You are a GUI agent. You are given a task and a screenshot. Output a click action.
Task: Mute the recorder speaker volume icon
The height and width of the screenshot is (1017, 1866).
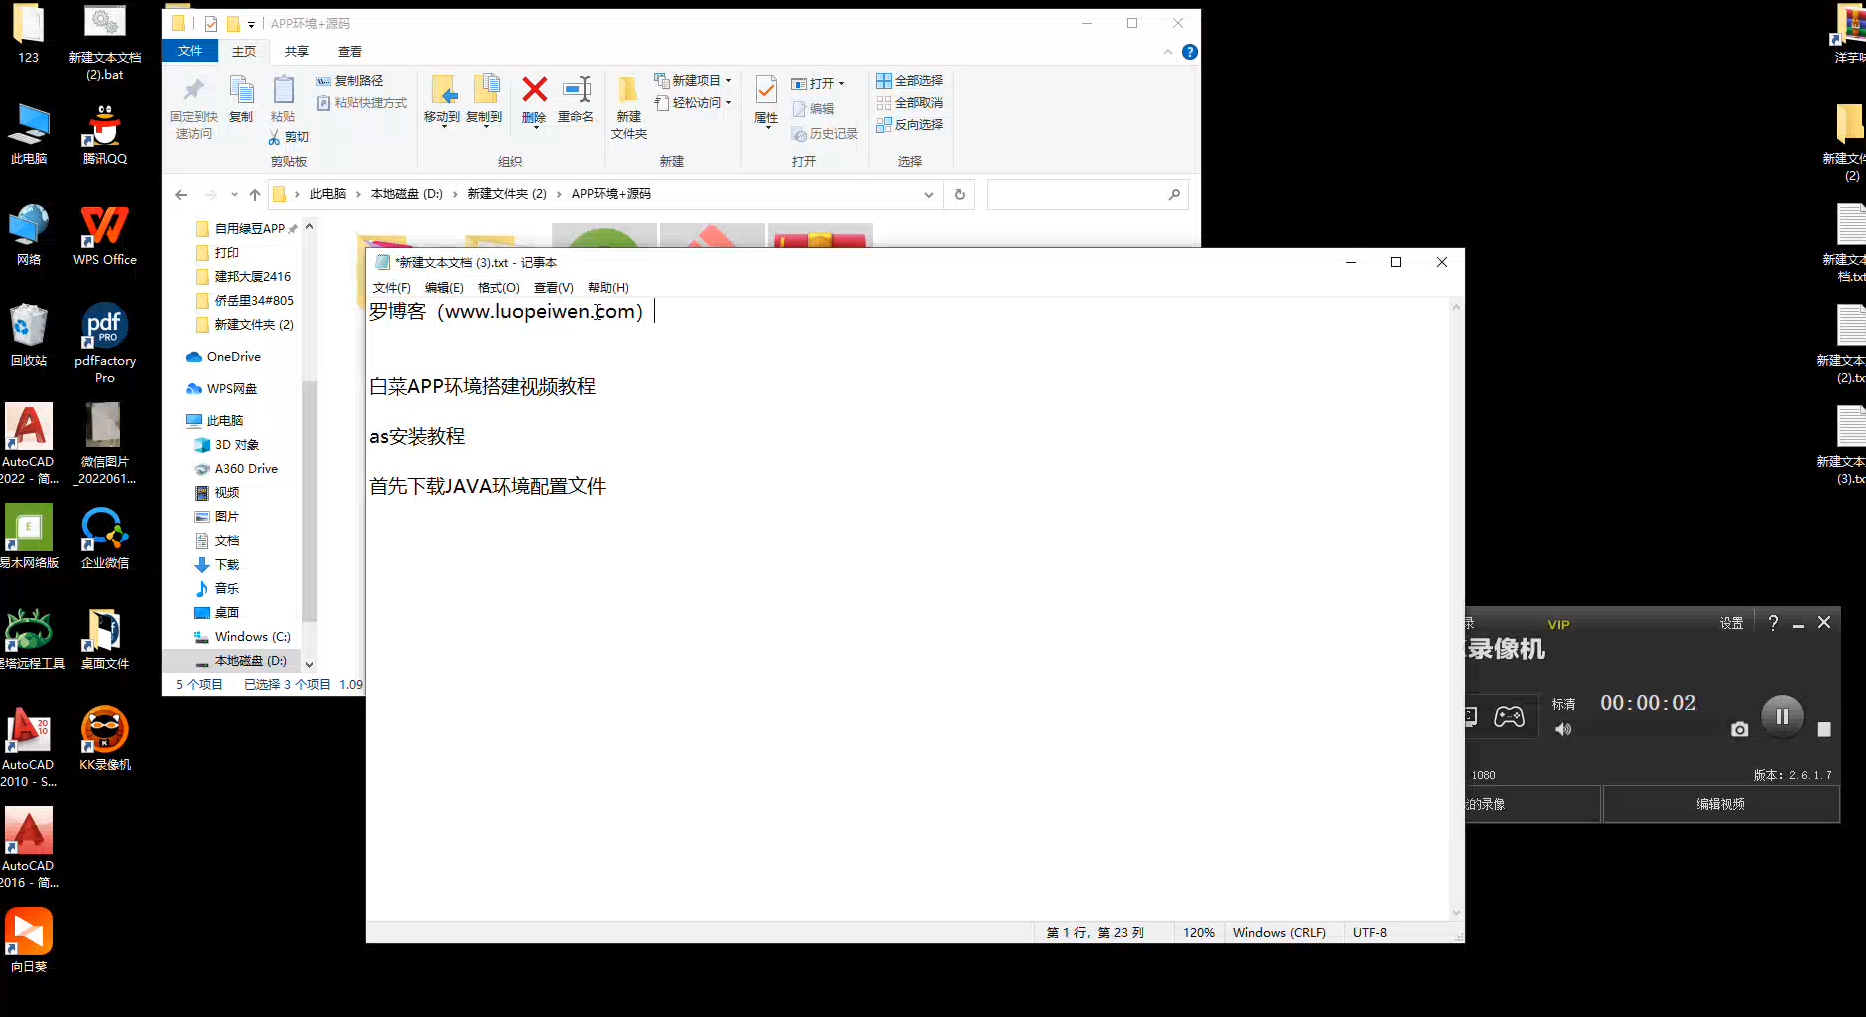tap(1563, 730)
